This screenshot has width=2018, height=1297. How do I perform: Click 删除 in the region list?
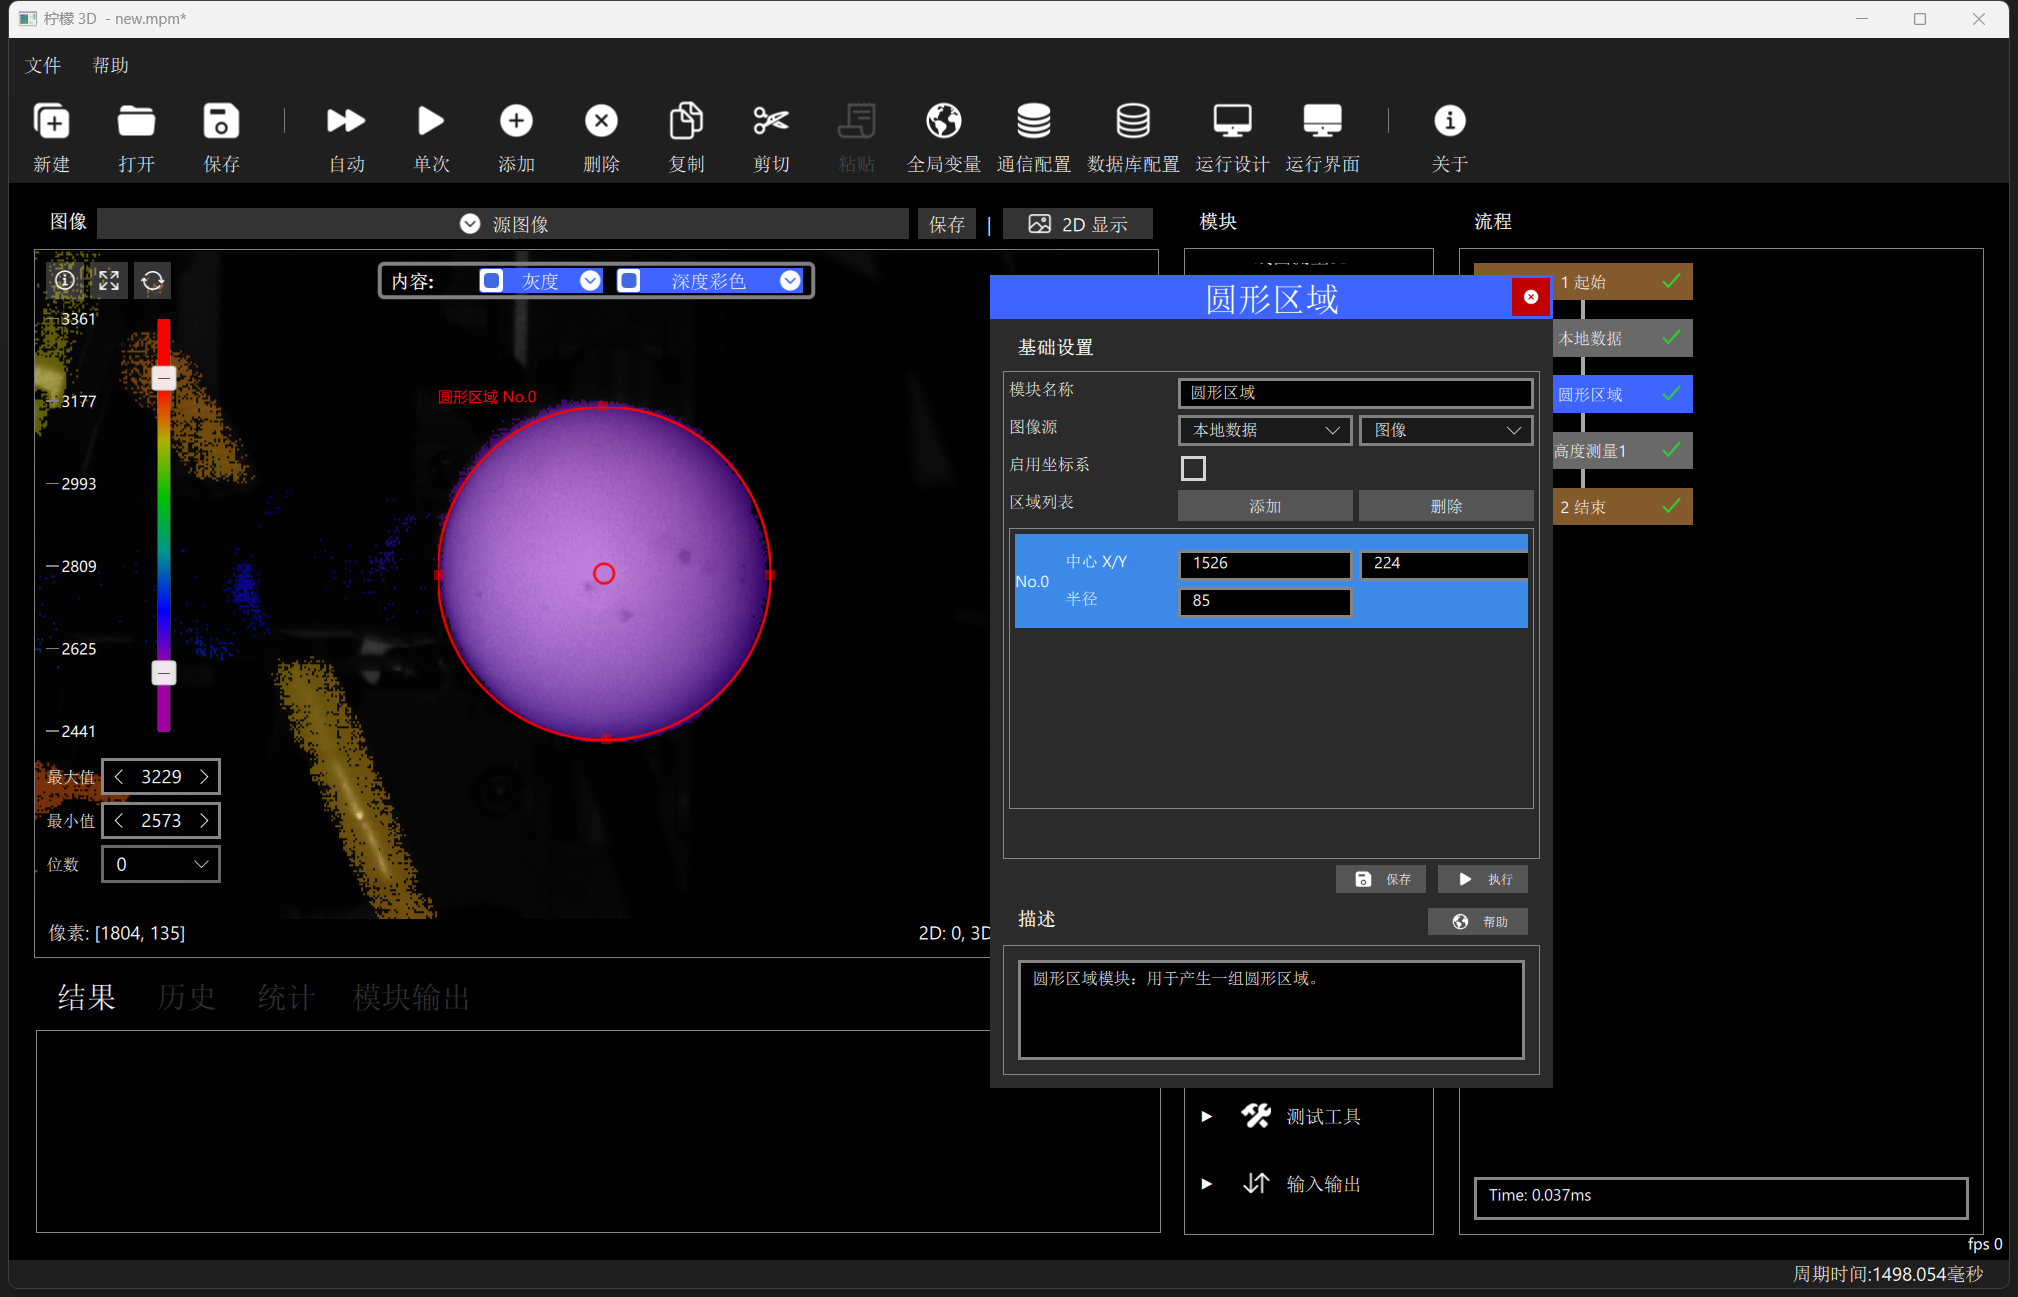[1446, 506]
